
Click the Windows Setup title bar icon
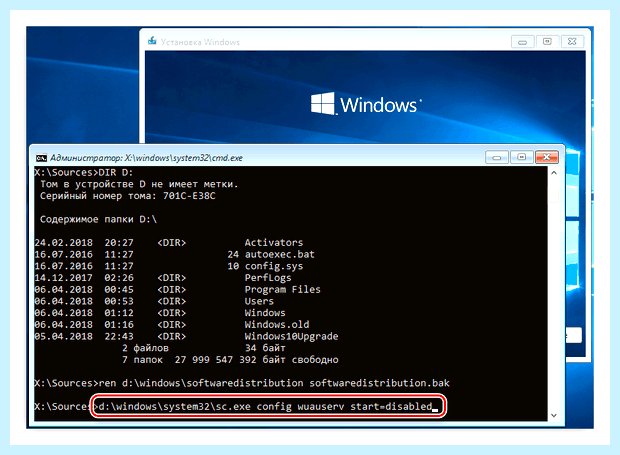152,41
